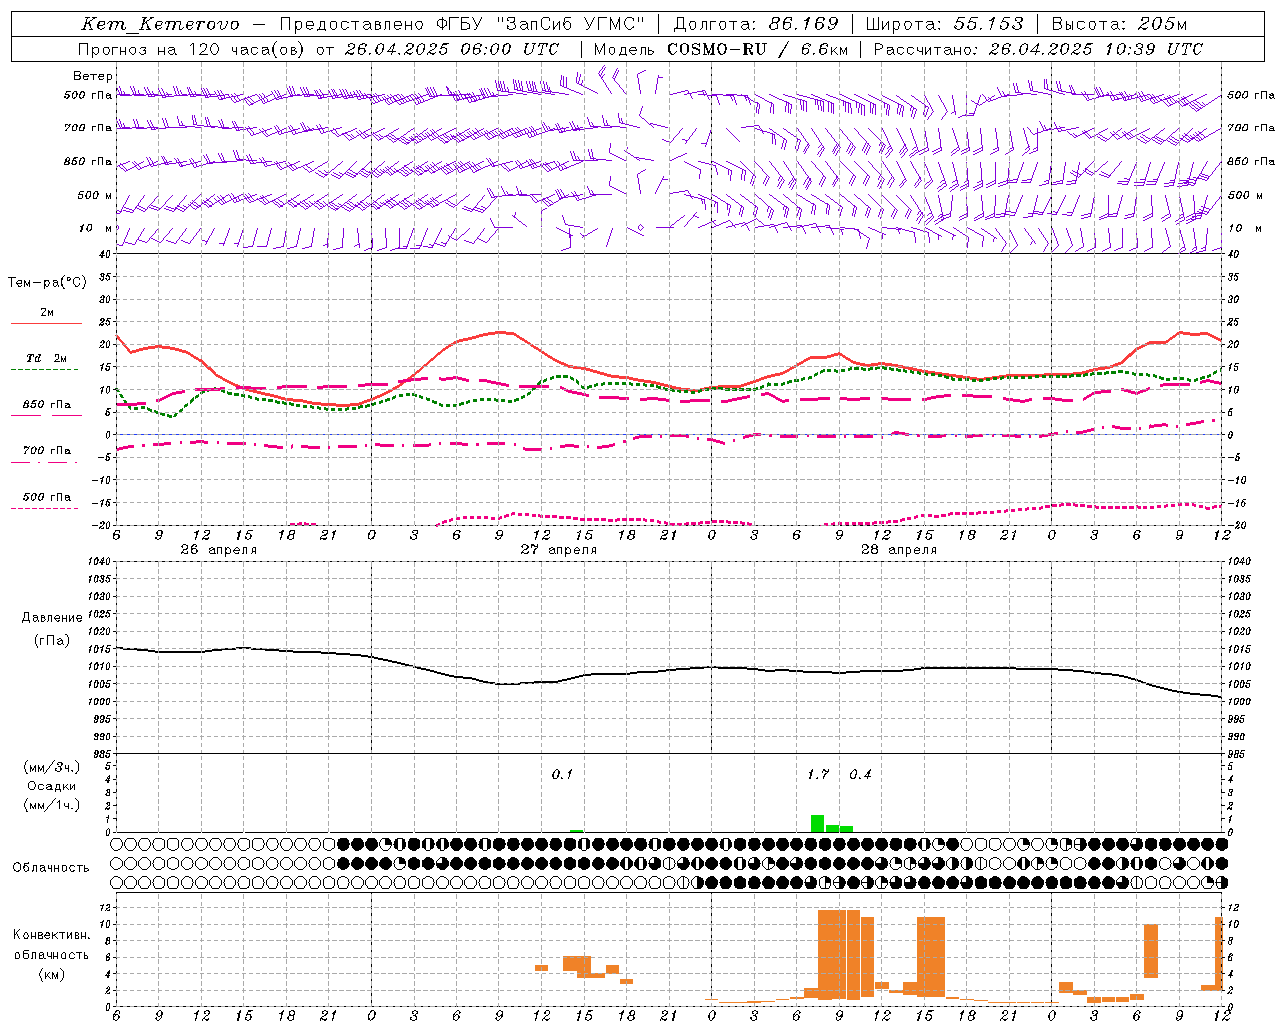Click the tallest green precipitation bar

tap(817, 823)
